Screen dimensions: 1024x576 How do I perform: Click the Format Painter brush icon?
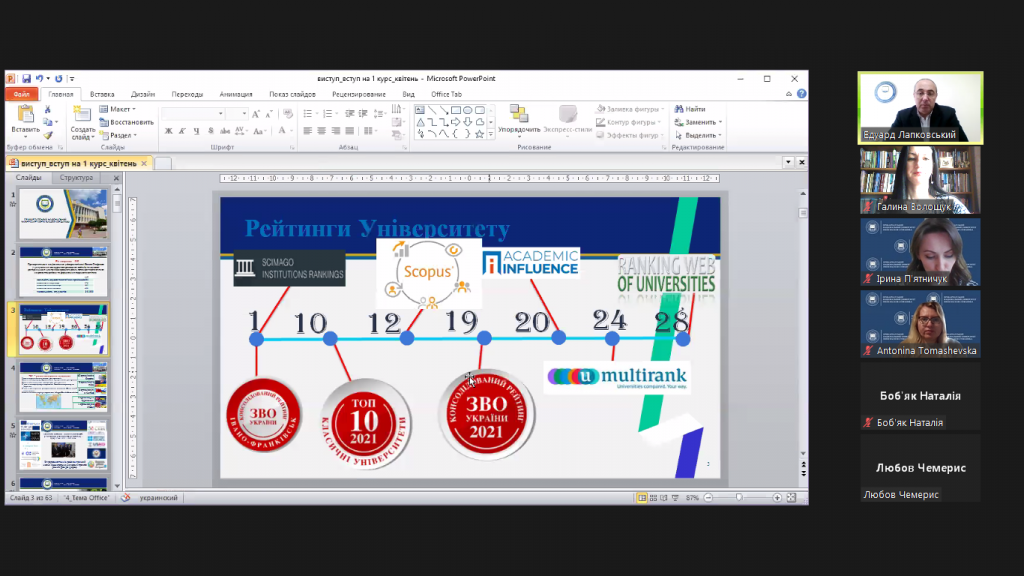pyautogui.click(x=47, y=135)
